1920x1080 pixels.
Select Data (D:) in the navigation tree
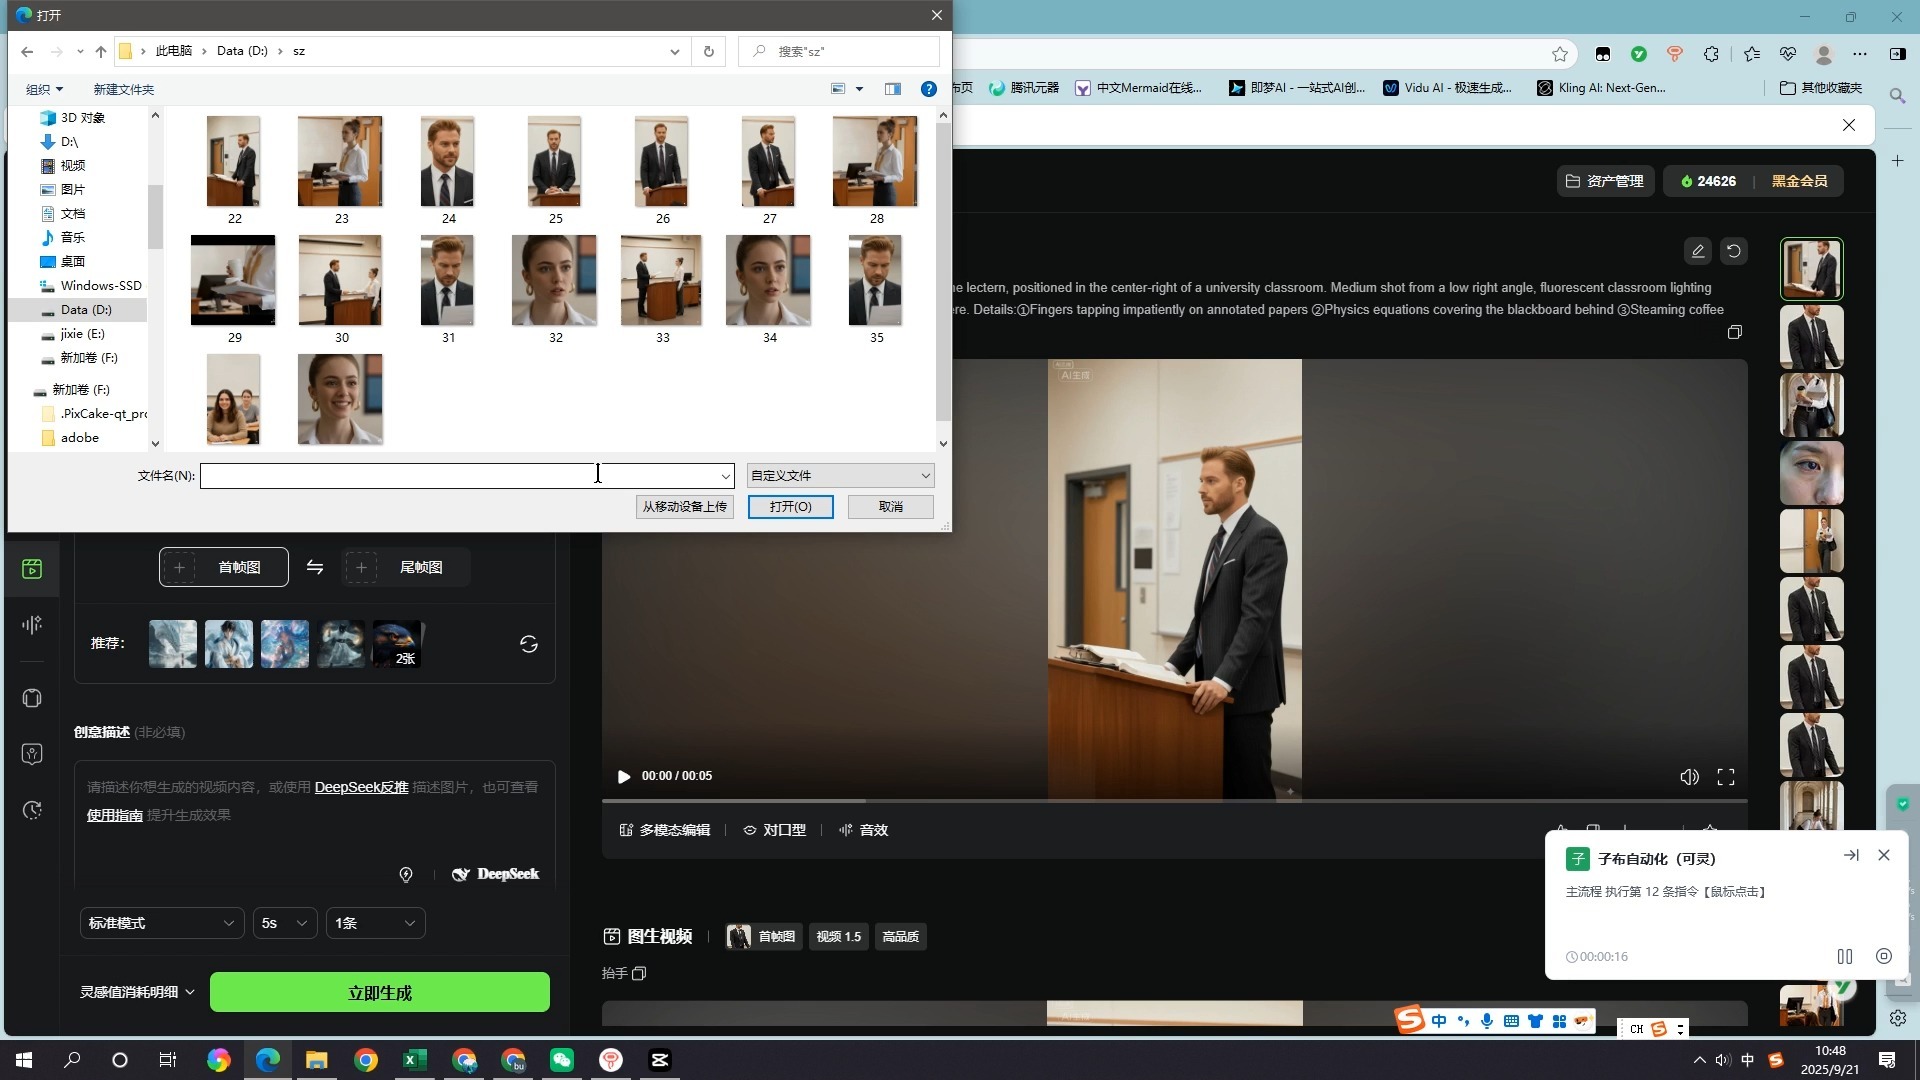click(x=85, y=310)
